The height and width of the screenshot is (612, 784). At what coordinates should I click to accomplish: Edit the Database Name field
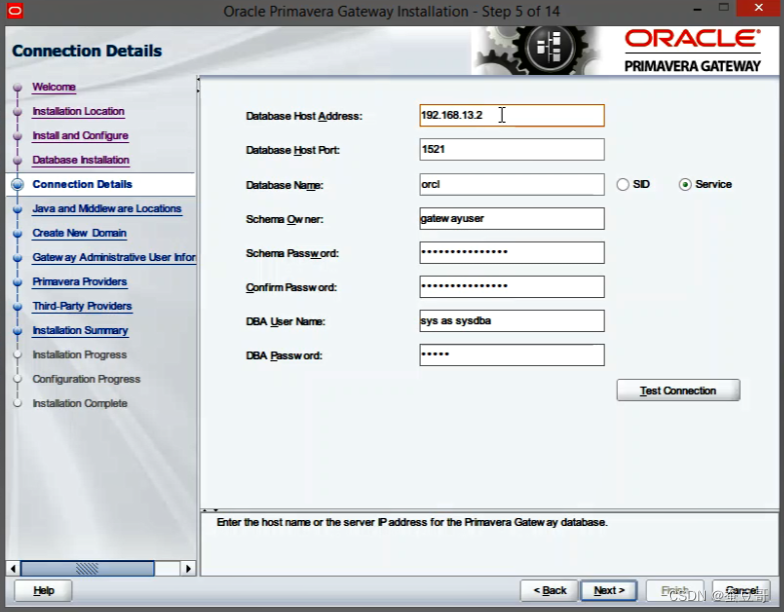coord(512,184)
